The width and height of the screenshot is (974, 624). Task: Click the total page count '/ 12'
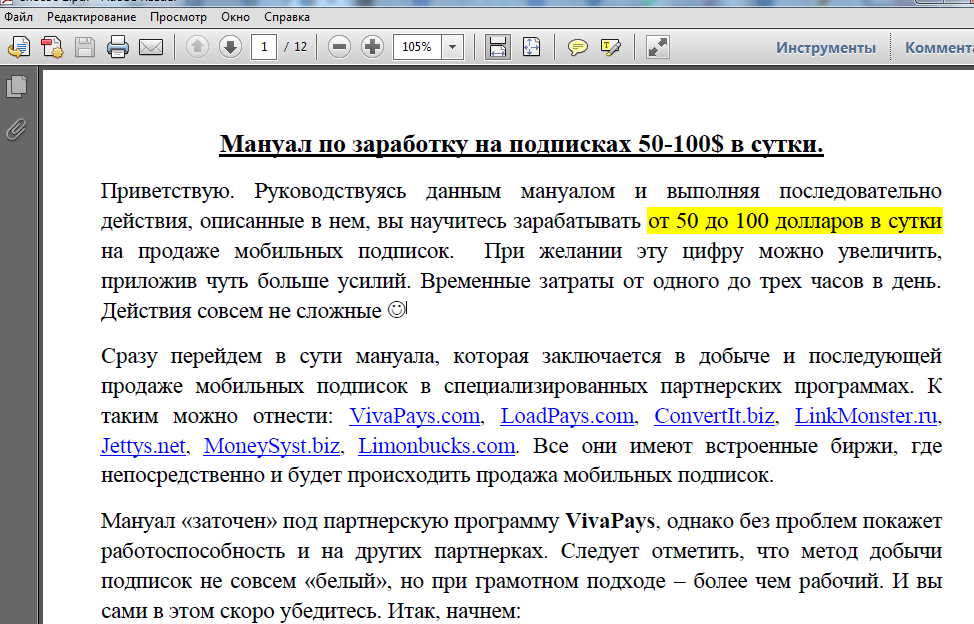[x=296, y=47]
